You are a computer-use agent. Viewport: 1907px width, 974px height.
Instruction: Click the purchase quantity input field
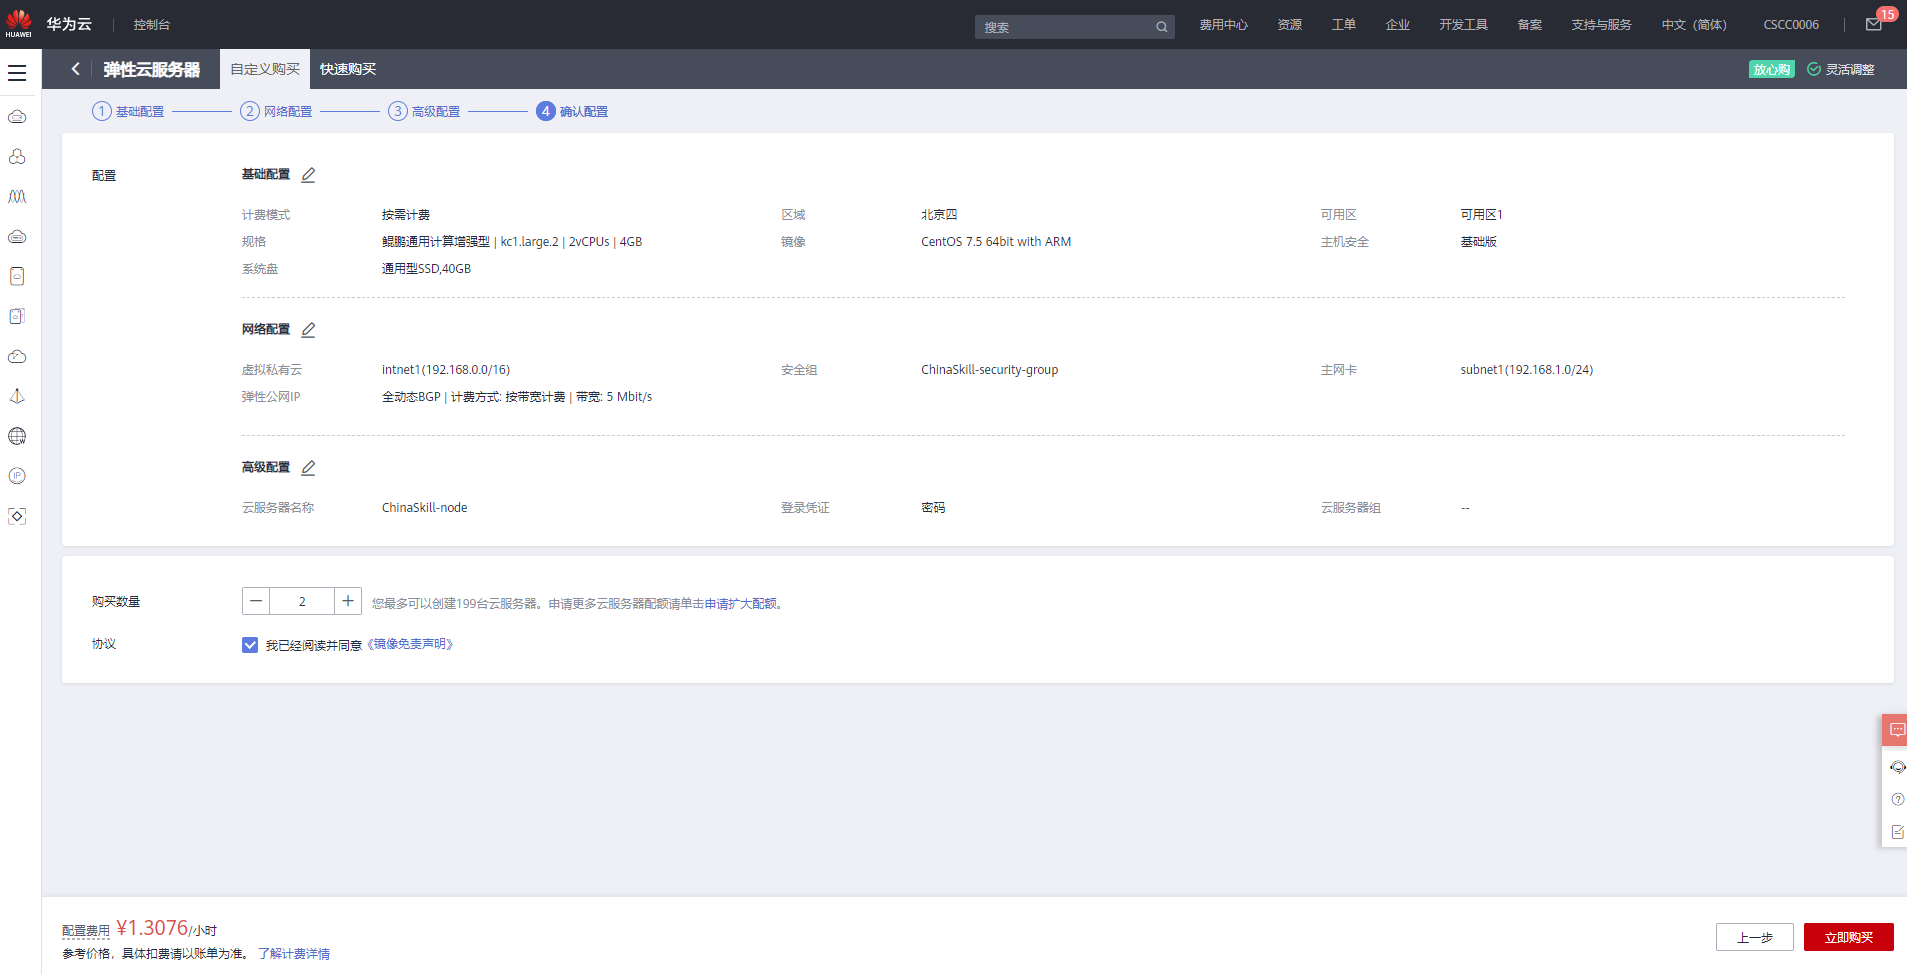(302, 601)
